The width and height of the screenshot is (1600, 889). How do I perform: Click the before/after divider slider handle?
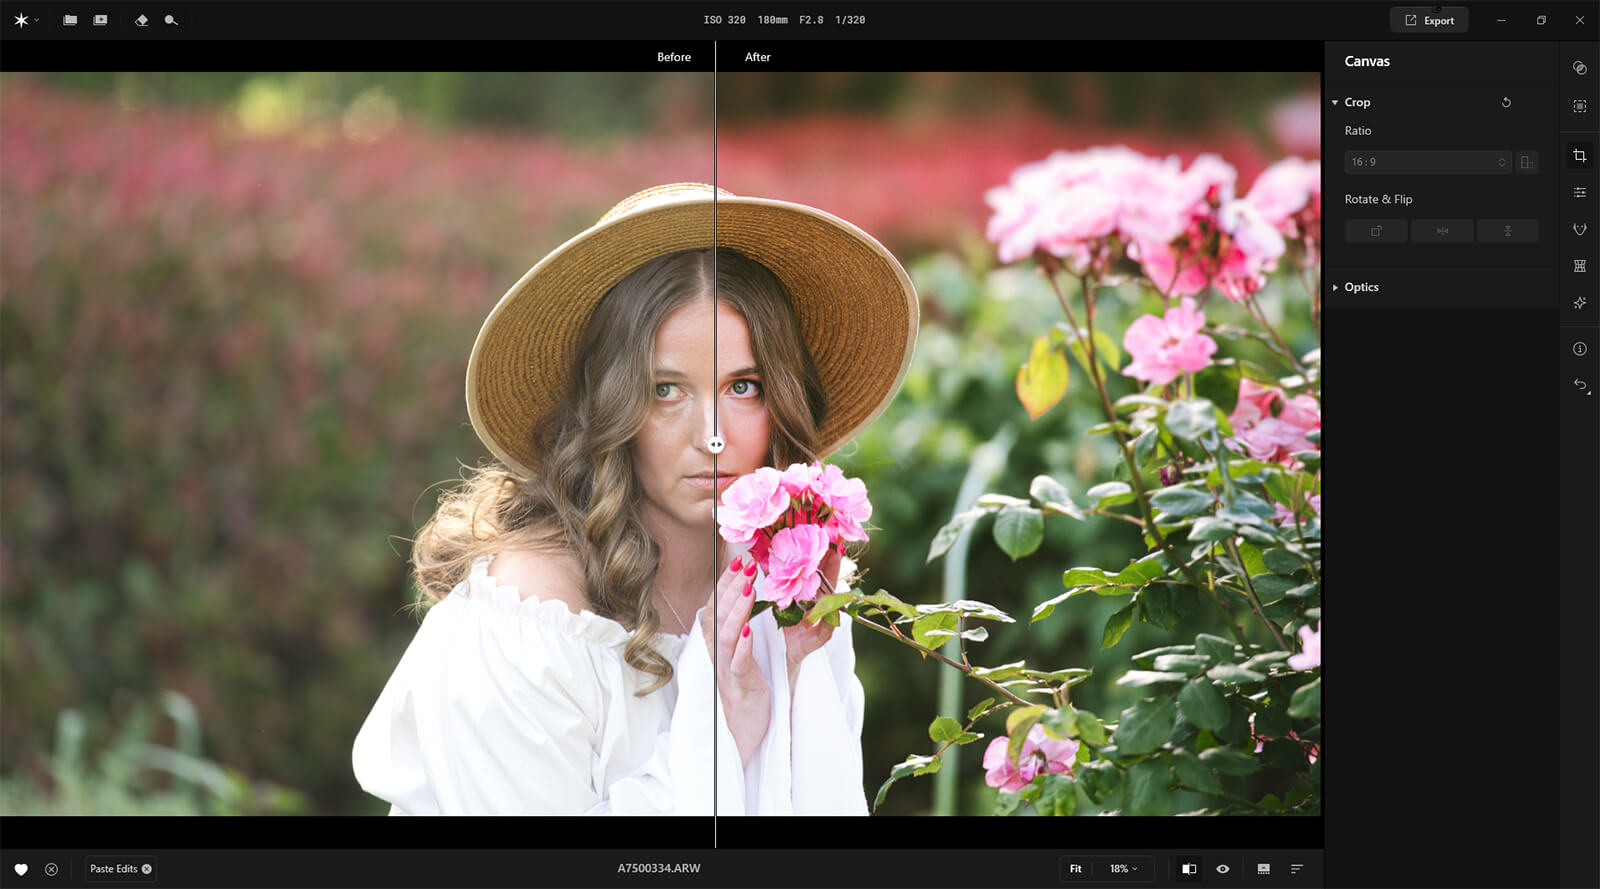[x=716, y=445]
